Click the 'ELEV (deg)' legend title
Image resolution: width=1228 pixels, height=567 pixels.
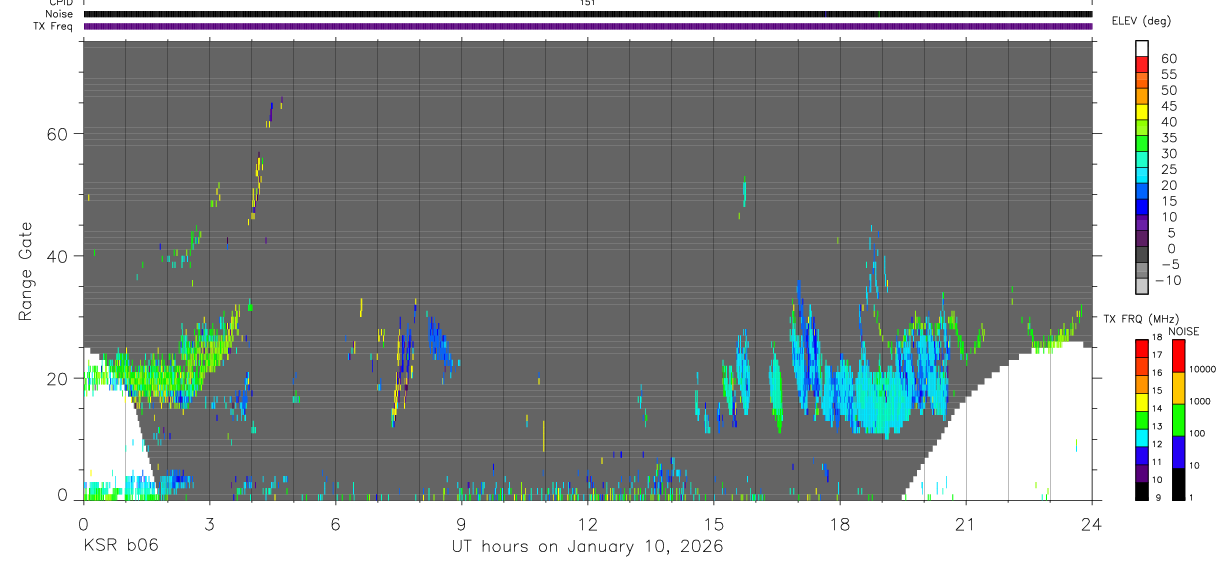pyautogui.click(x=1142, y=21)
